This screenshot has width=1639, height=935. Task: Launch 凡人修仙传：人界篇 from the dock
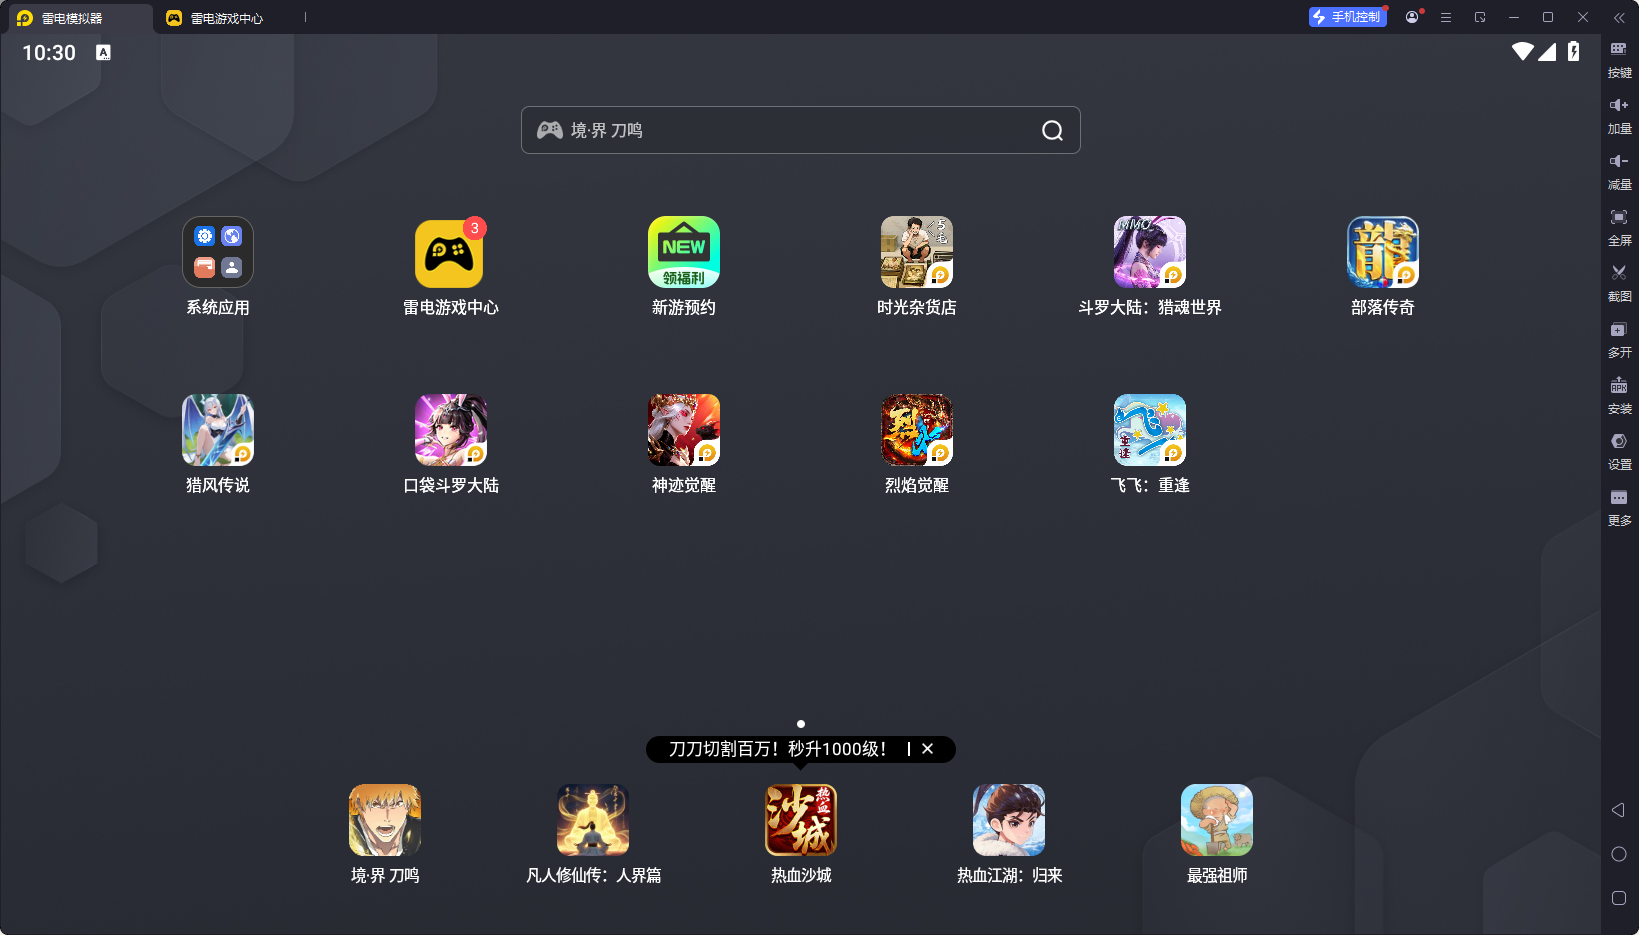(x=593, y=820)
